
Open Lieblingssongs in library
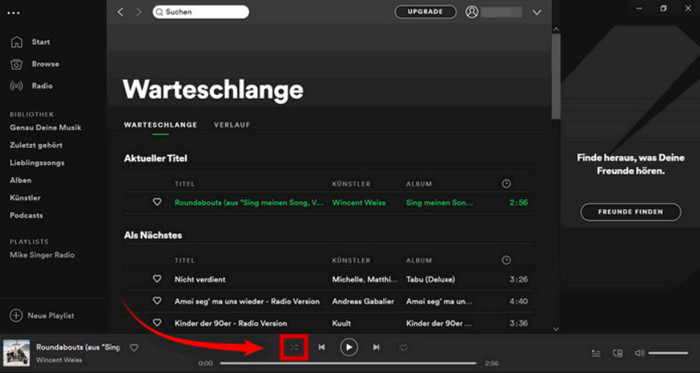37,163
